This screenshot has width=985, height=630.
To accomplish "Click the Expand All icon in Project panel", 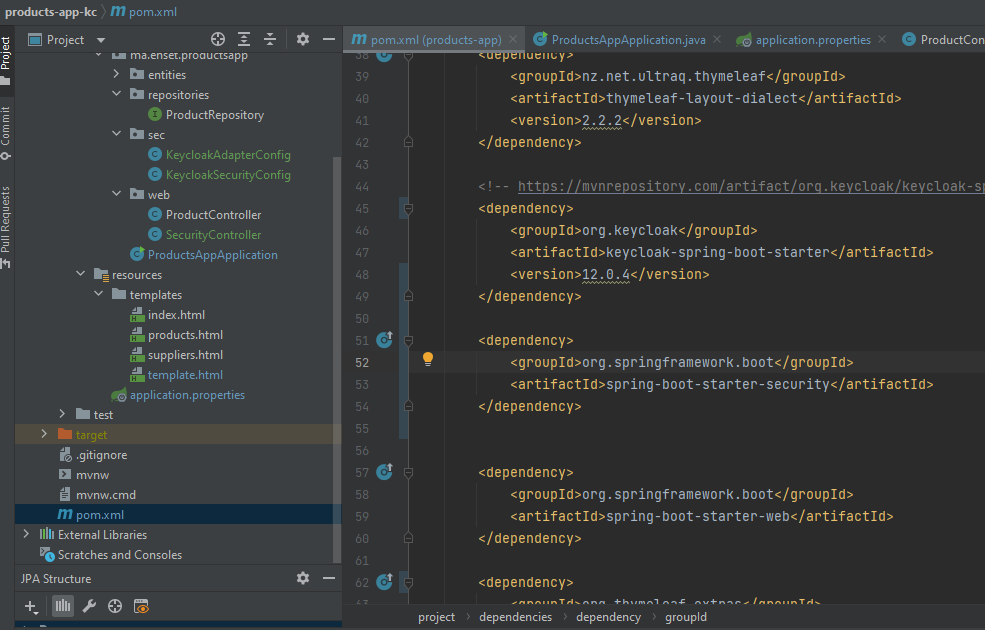I will 244,39.
